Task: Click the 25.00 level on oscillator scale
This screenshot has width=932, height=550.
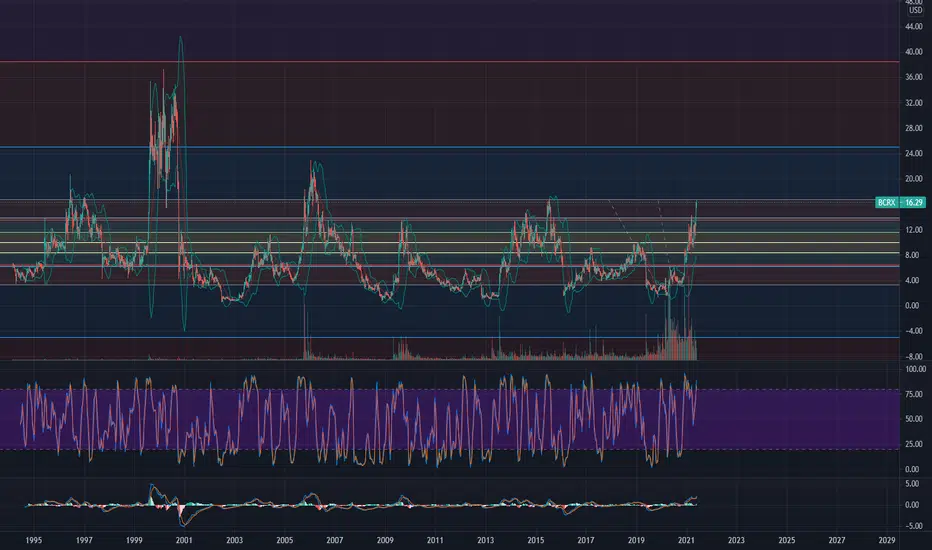Action: coord(914,444)
